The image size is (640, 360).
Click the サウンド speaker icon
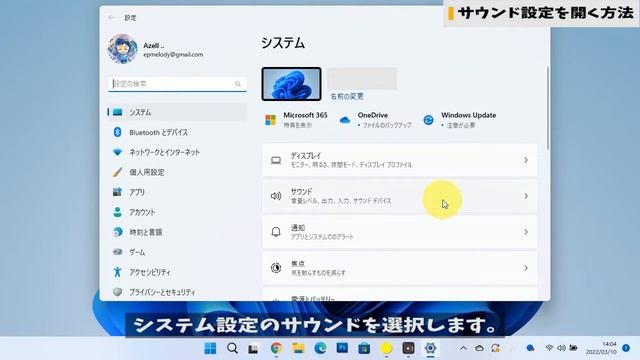coord(276,196)
